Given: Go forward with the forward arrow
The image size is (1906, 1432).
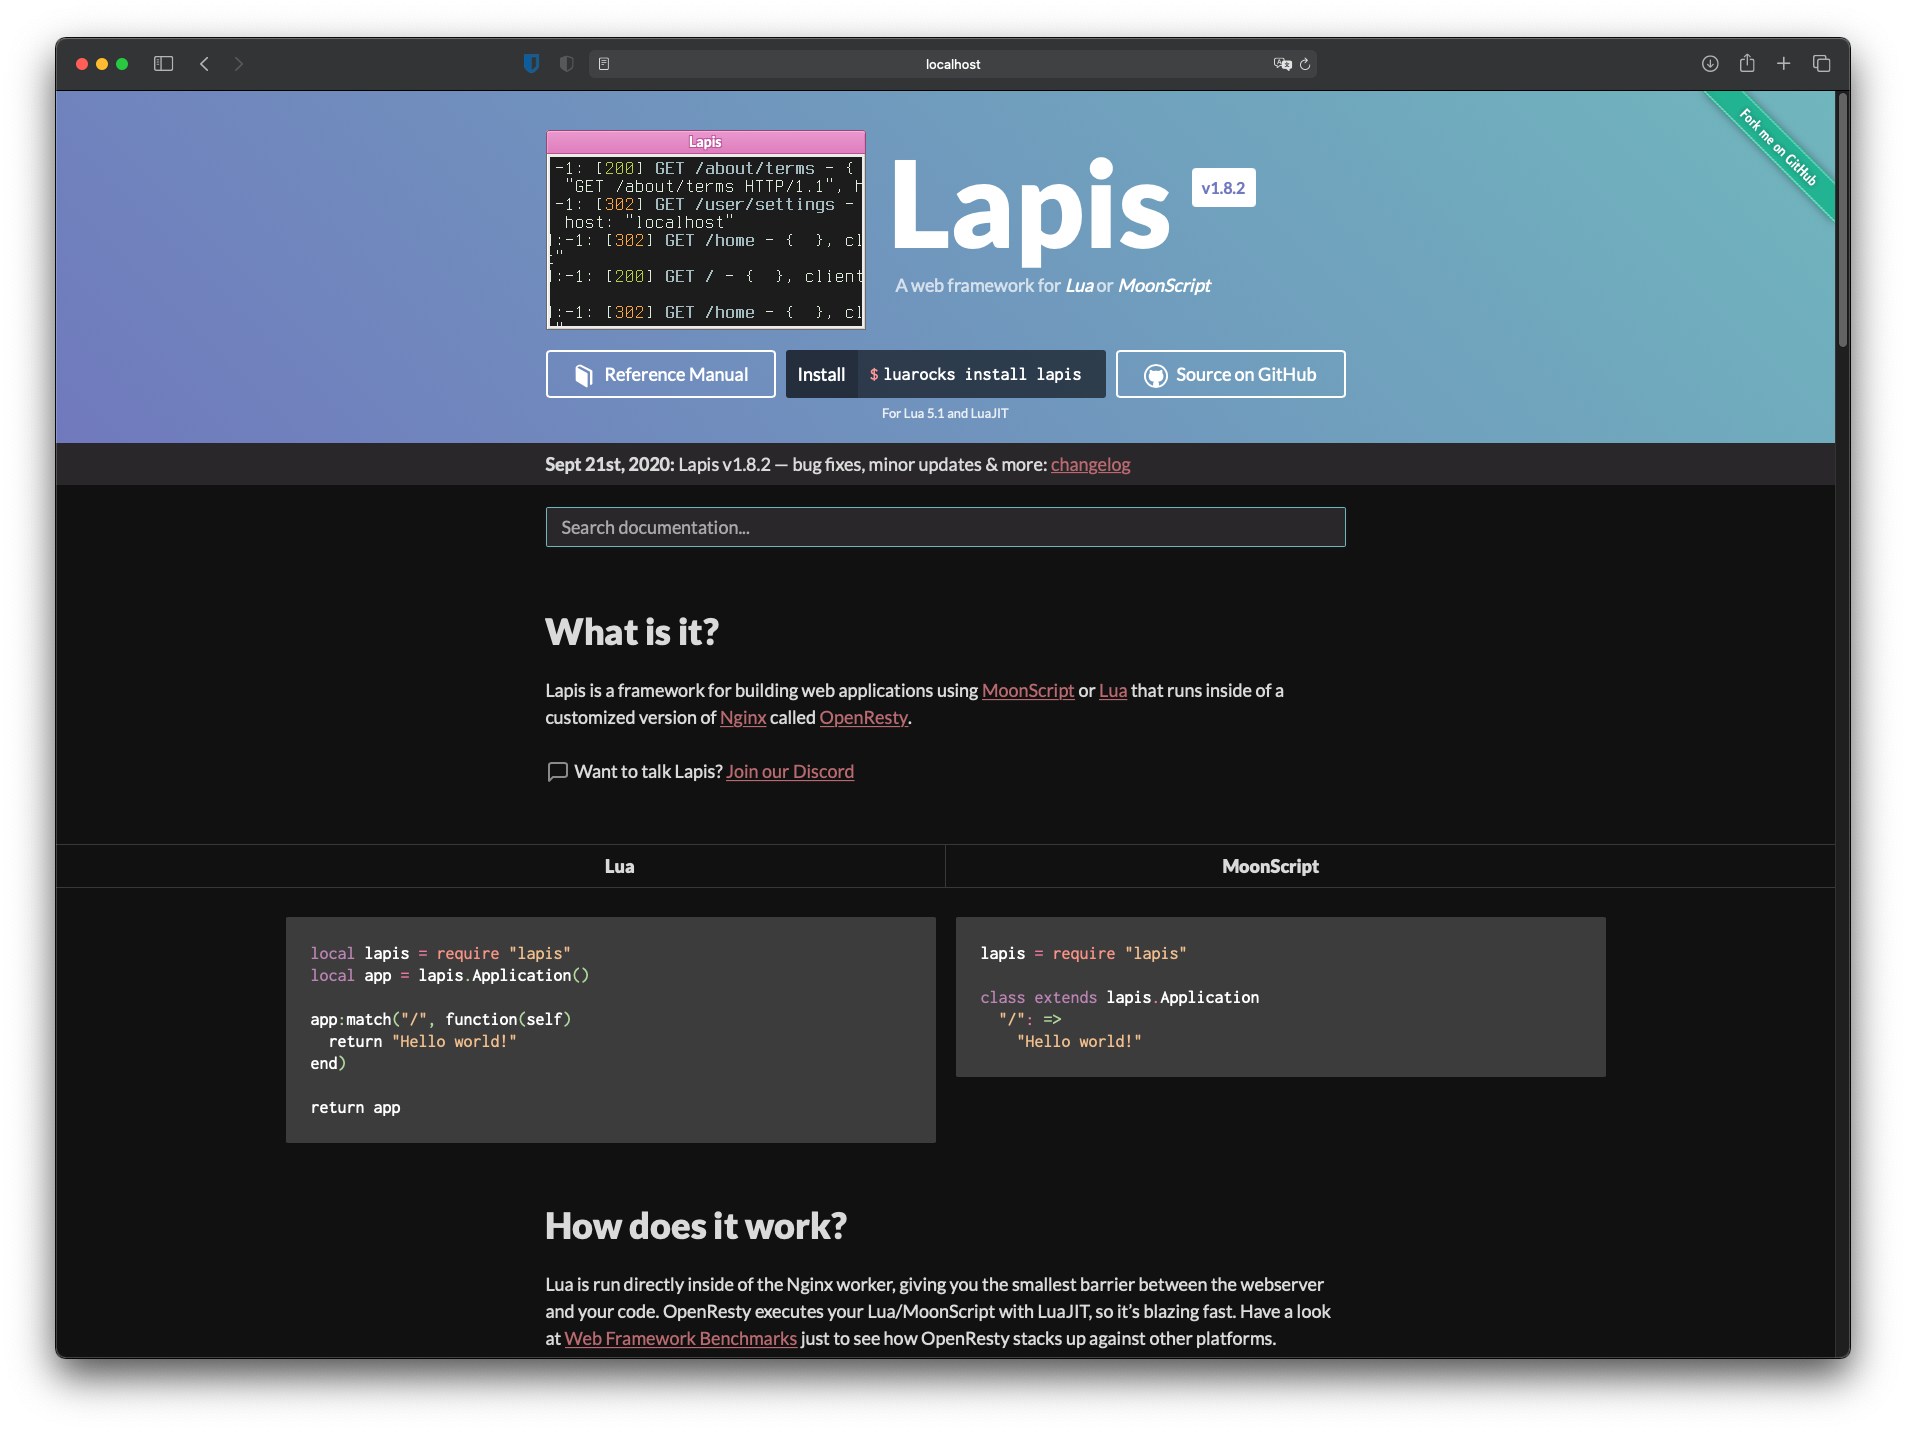Looking at the screenshot, I should click(238, 64).
